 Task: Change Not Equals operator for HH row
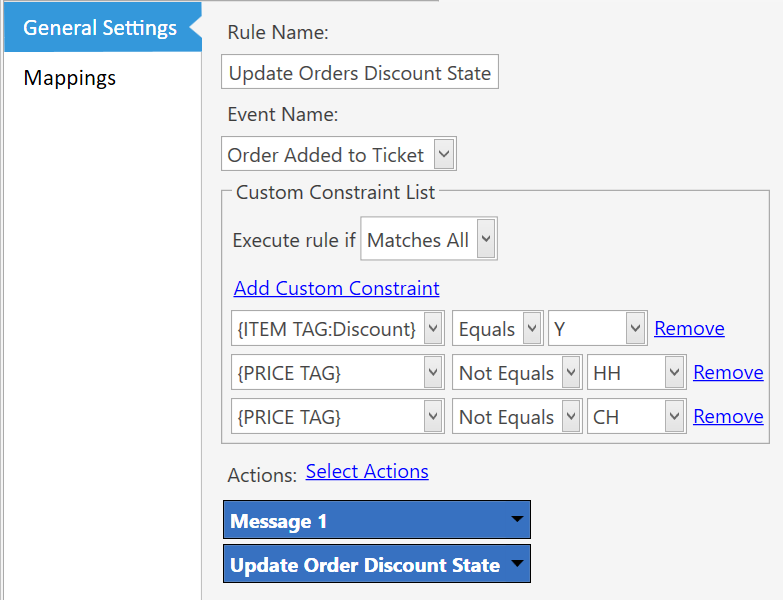(x=516, y=373)
